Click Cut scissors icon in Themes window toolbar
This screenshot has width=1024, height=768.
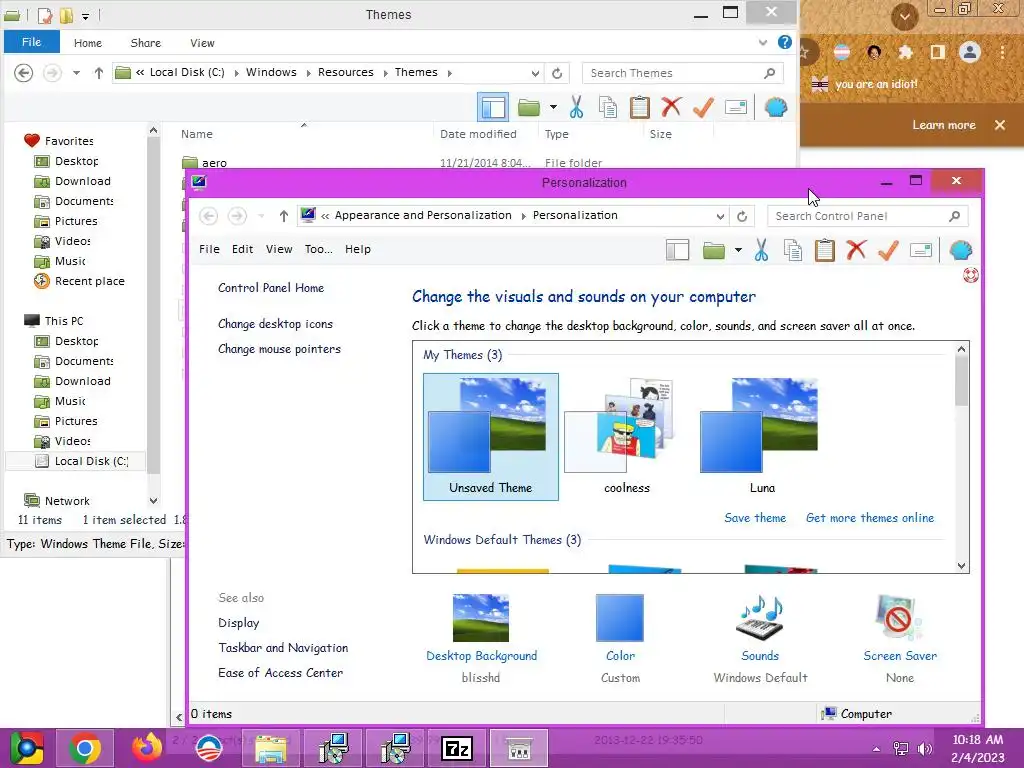[x=575, y=107]
